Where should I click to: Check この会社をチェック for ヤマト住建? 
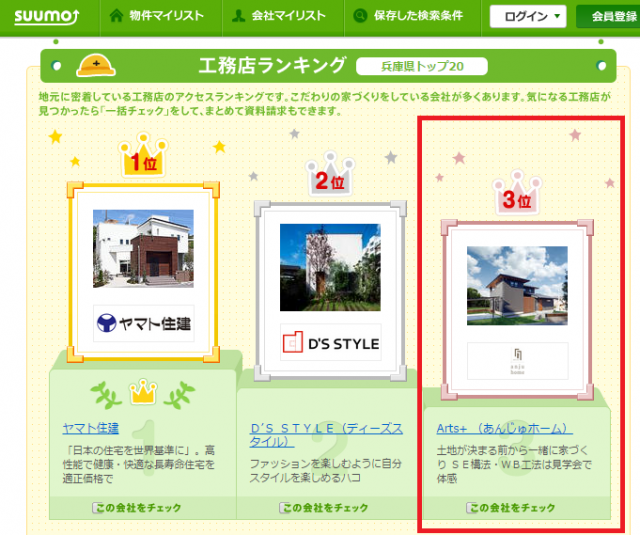click(x=137, y=508)
